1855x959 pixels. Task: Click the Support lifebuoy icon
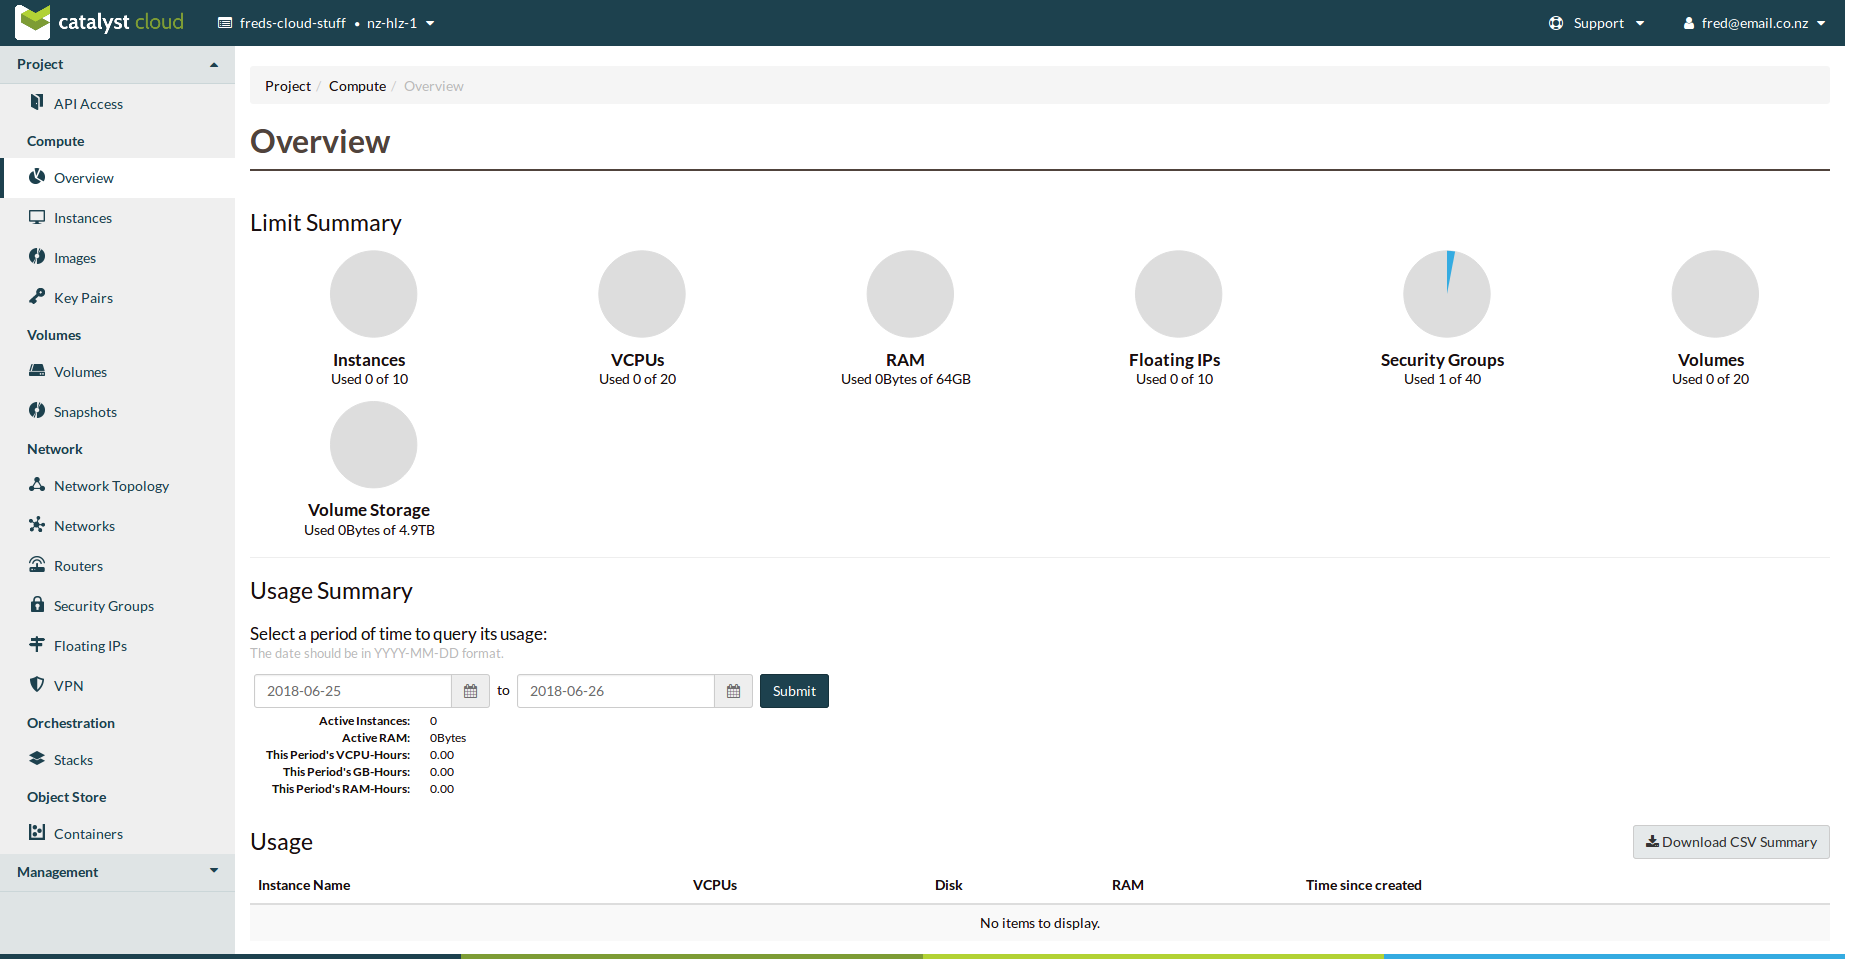coord(1556,23)
